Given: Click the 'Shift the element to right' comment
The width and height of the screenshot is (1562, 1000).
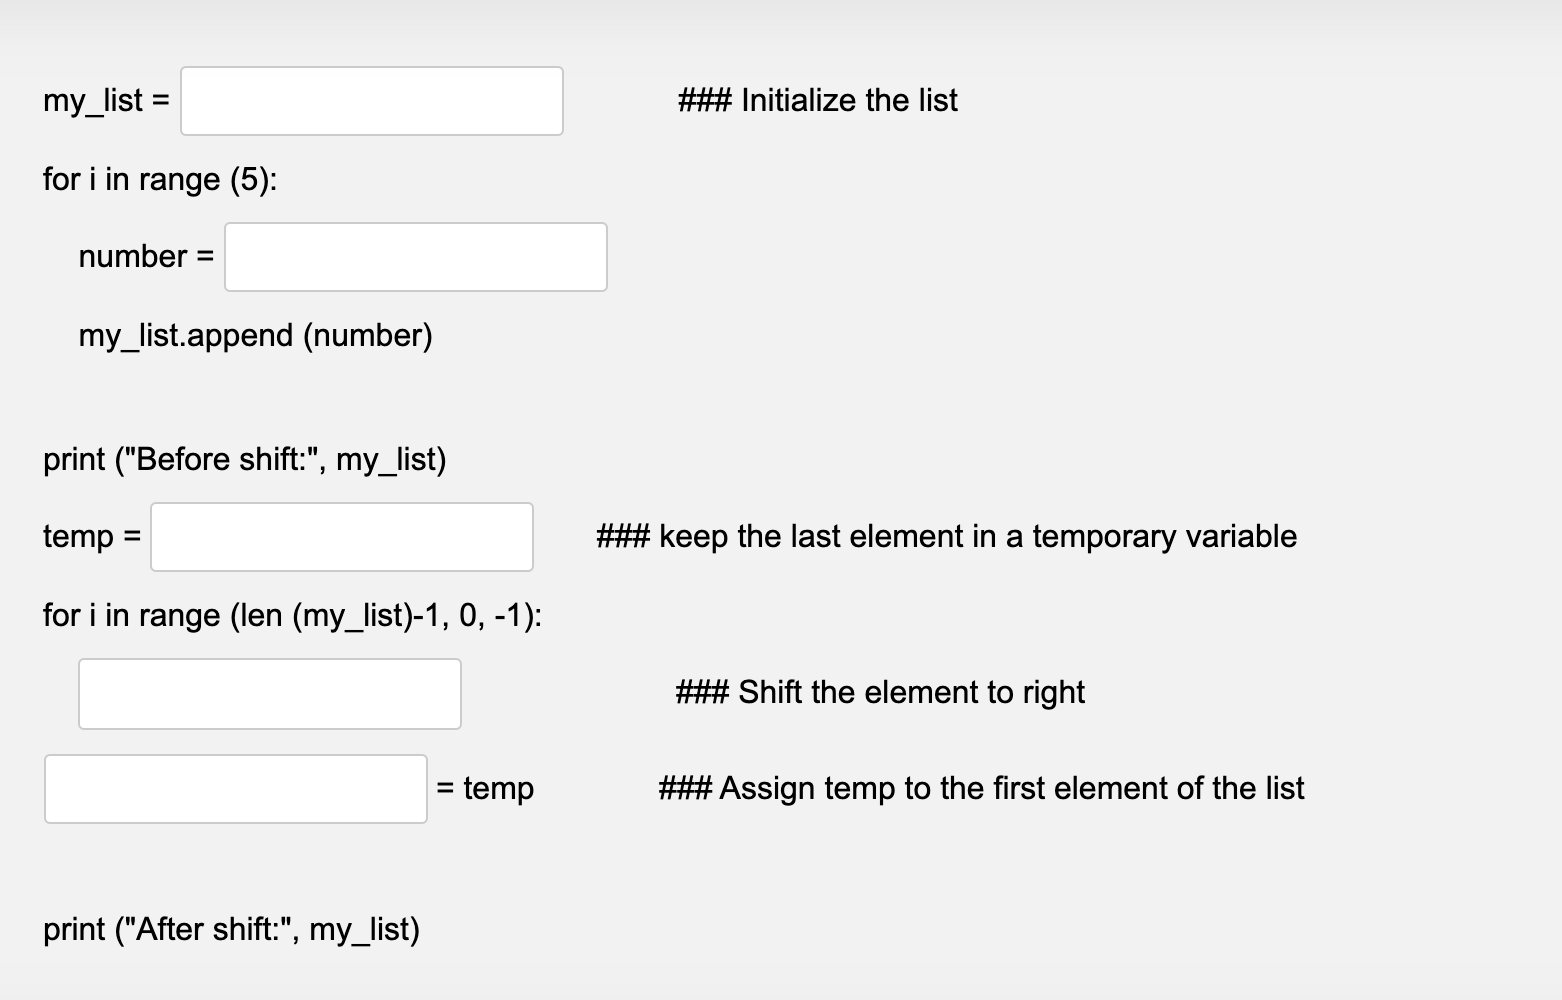Looking at the screenshot, I should (x=880, y=692).
